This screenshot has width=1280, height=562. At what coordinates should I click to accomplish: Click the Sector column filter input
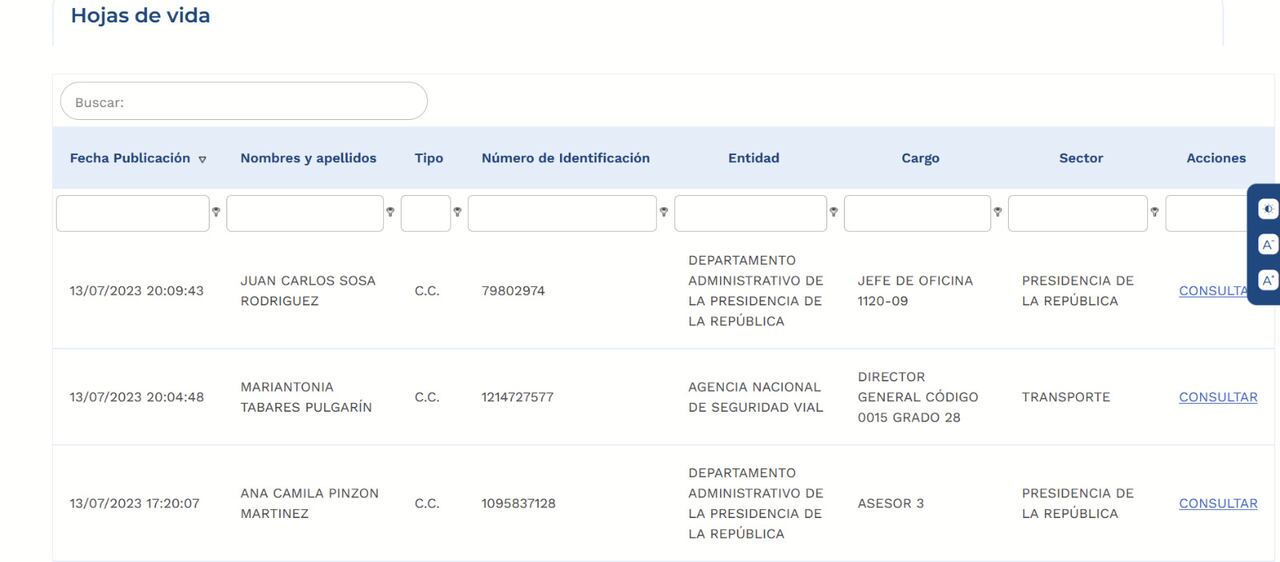1077,213
